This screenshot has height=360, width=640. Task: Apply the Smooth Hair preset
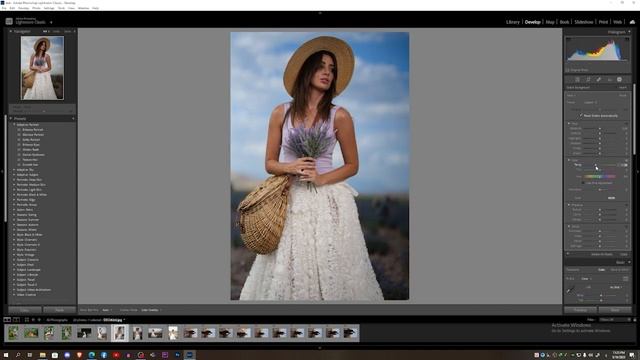coord(30,164)
